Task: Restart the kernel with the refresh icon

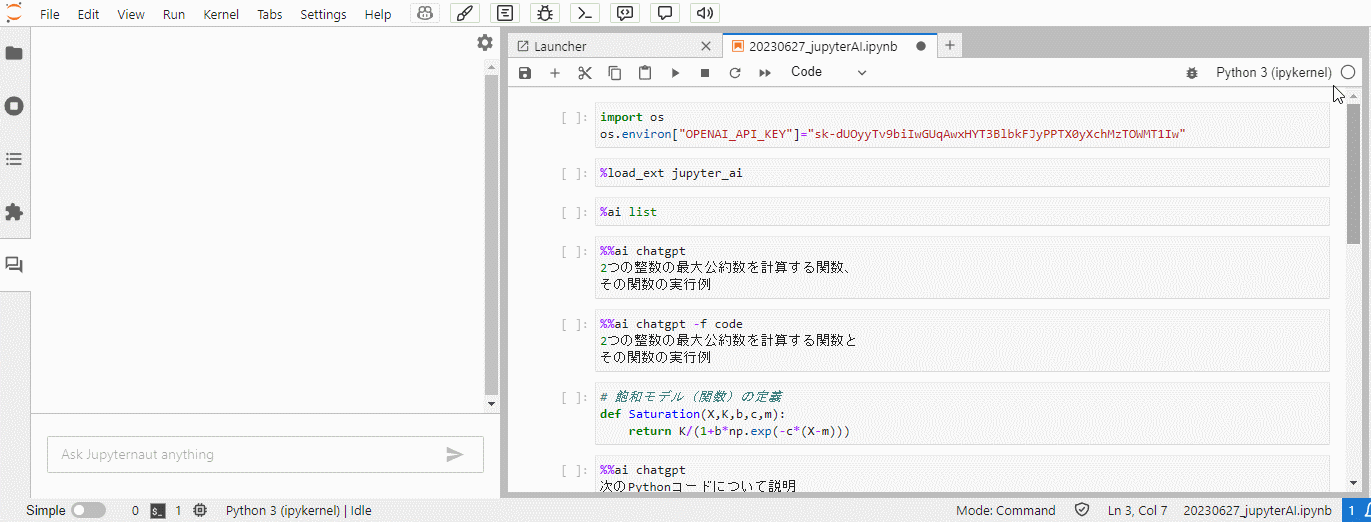Action: click(x=735, y=73)
